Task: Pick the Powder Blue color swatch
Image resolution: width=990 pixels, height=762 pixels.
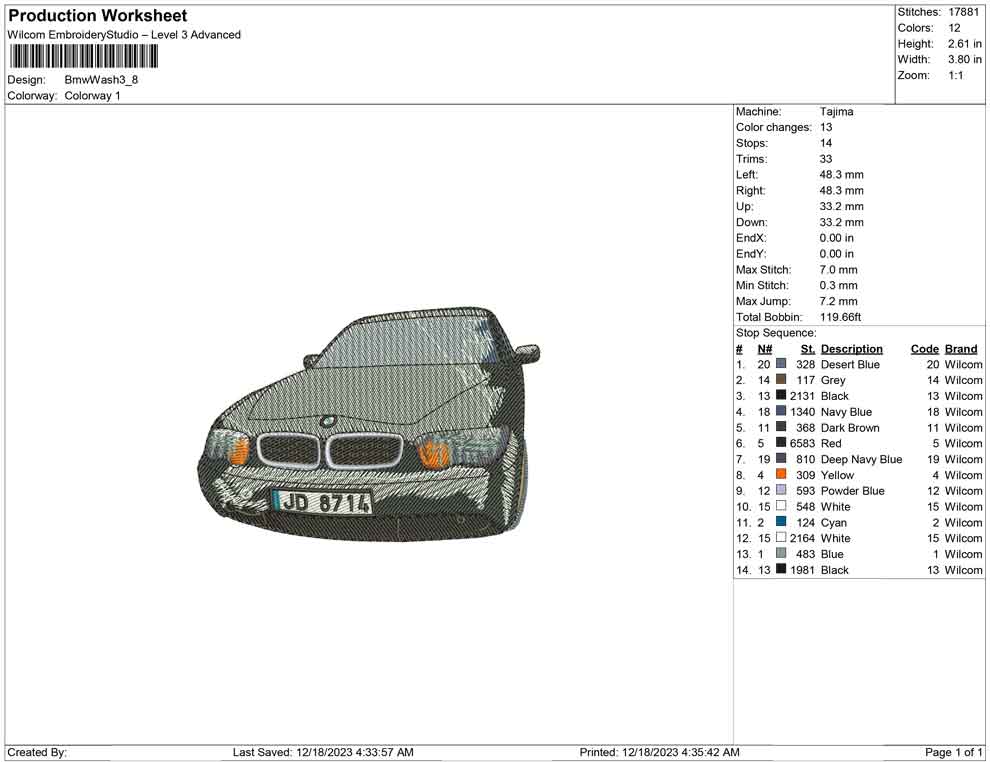Action: 781,491
